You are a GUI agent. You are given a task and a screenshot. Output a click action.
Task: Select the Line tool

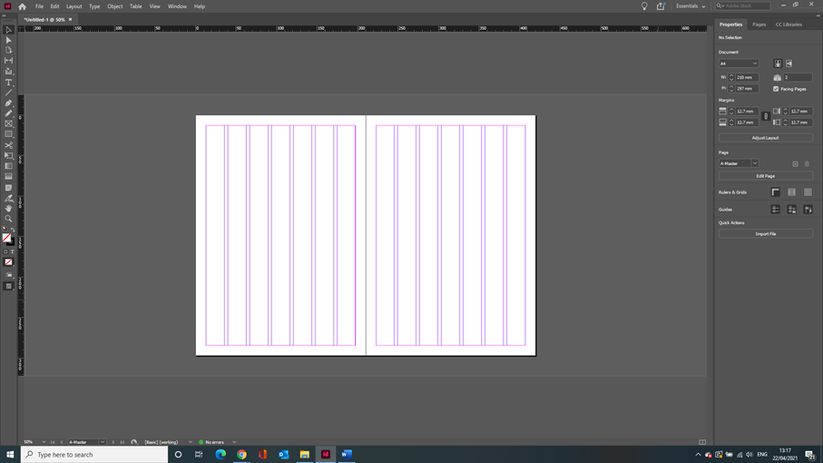(8, 93)
